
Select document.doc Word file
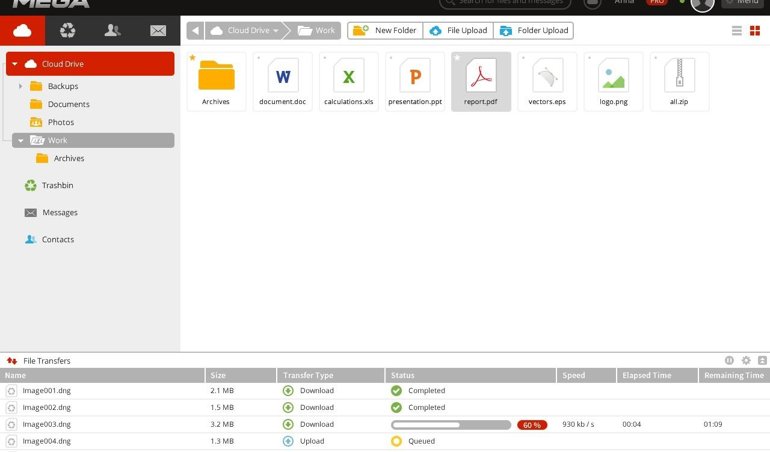[282, 82]
